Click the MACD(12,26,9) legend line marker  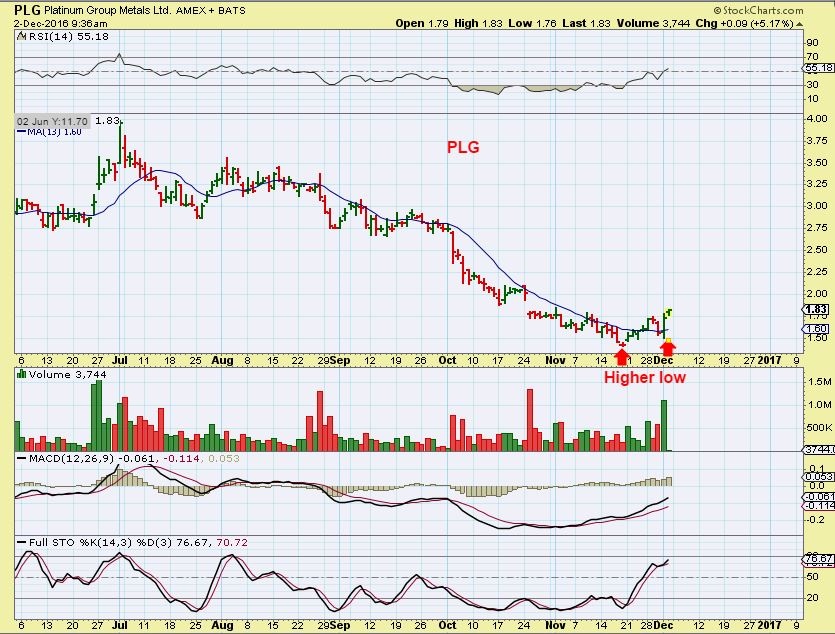pyautogui.click(x=21, y=458)
